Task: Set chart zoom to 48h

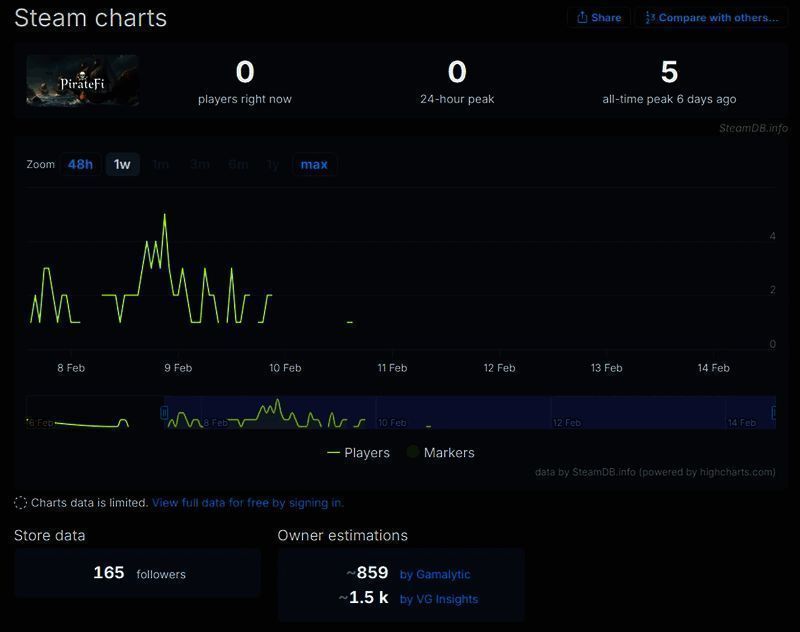Action: pos(80,164)
